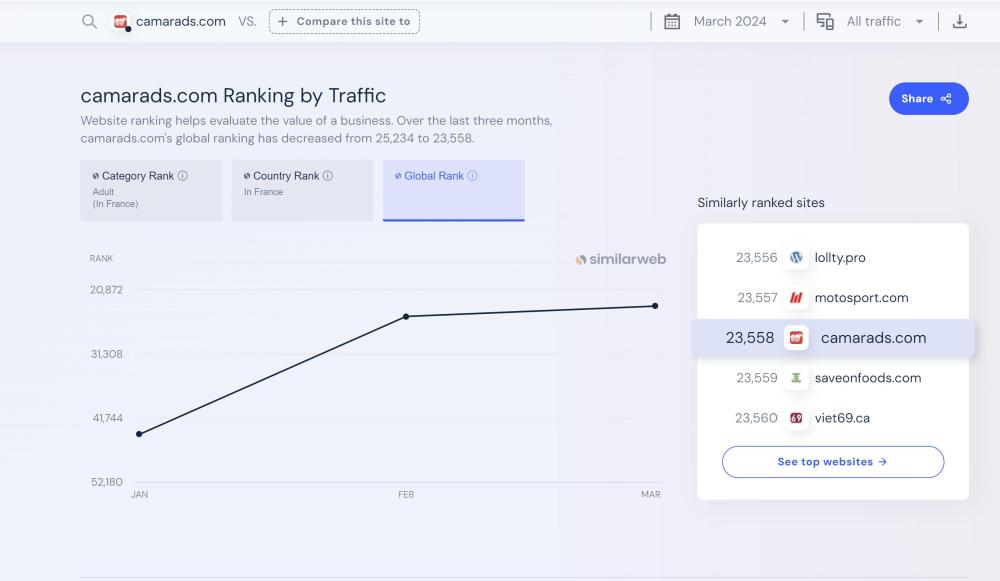This screenshot has width=1000, height=581.
Task: Open the viet69.ca similar site entry
Action: pos(841,418)
